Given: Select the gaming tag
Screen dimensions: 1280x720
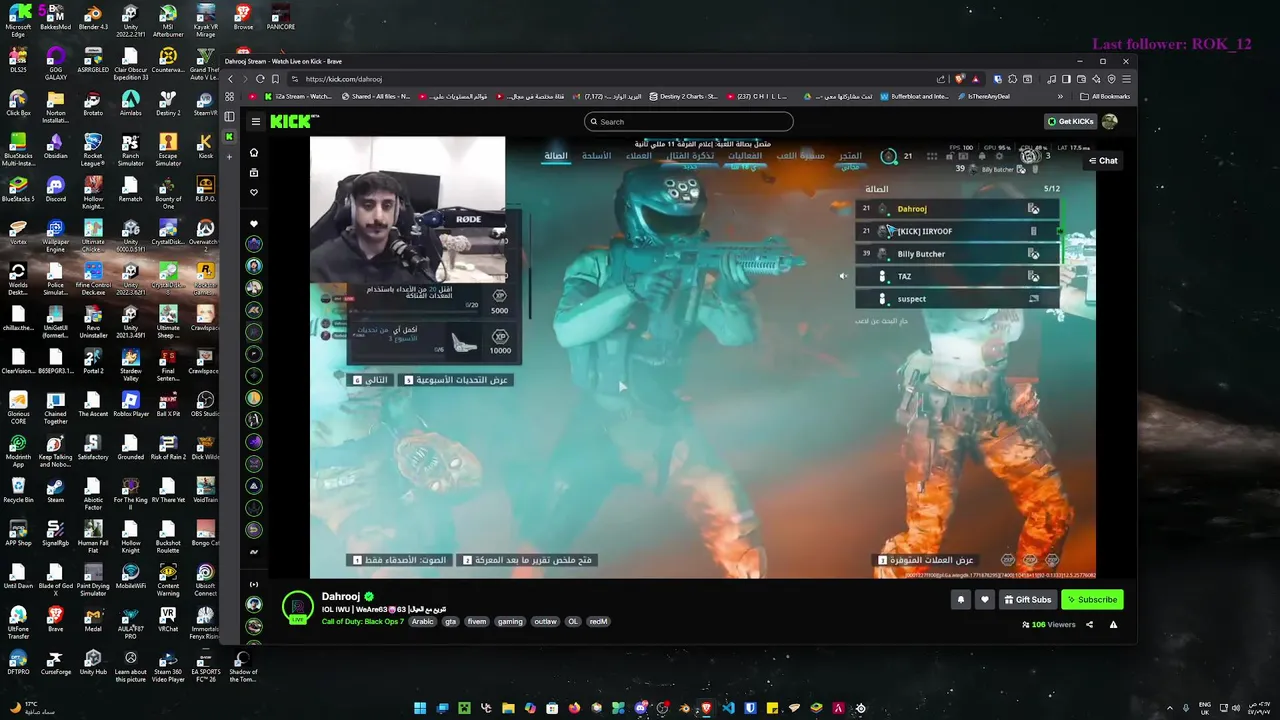Looking at the screenshot, I should click(x=510, y=621).
